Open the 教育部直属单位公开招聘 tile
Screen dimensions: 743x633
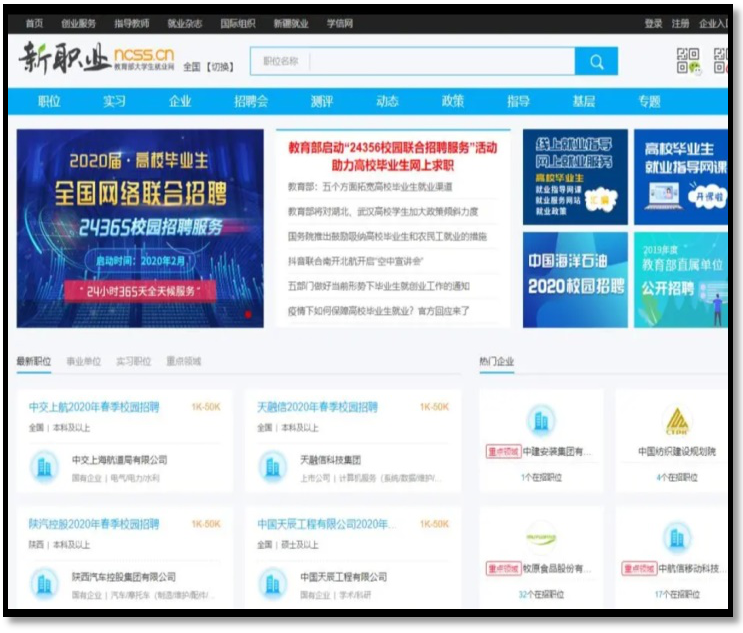(x=681, y=280)
